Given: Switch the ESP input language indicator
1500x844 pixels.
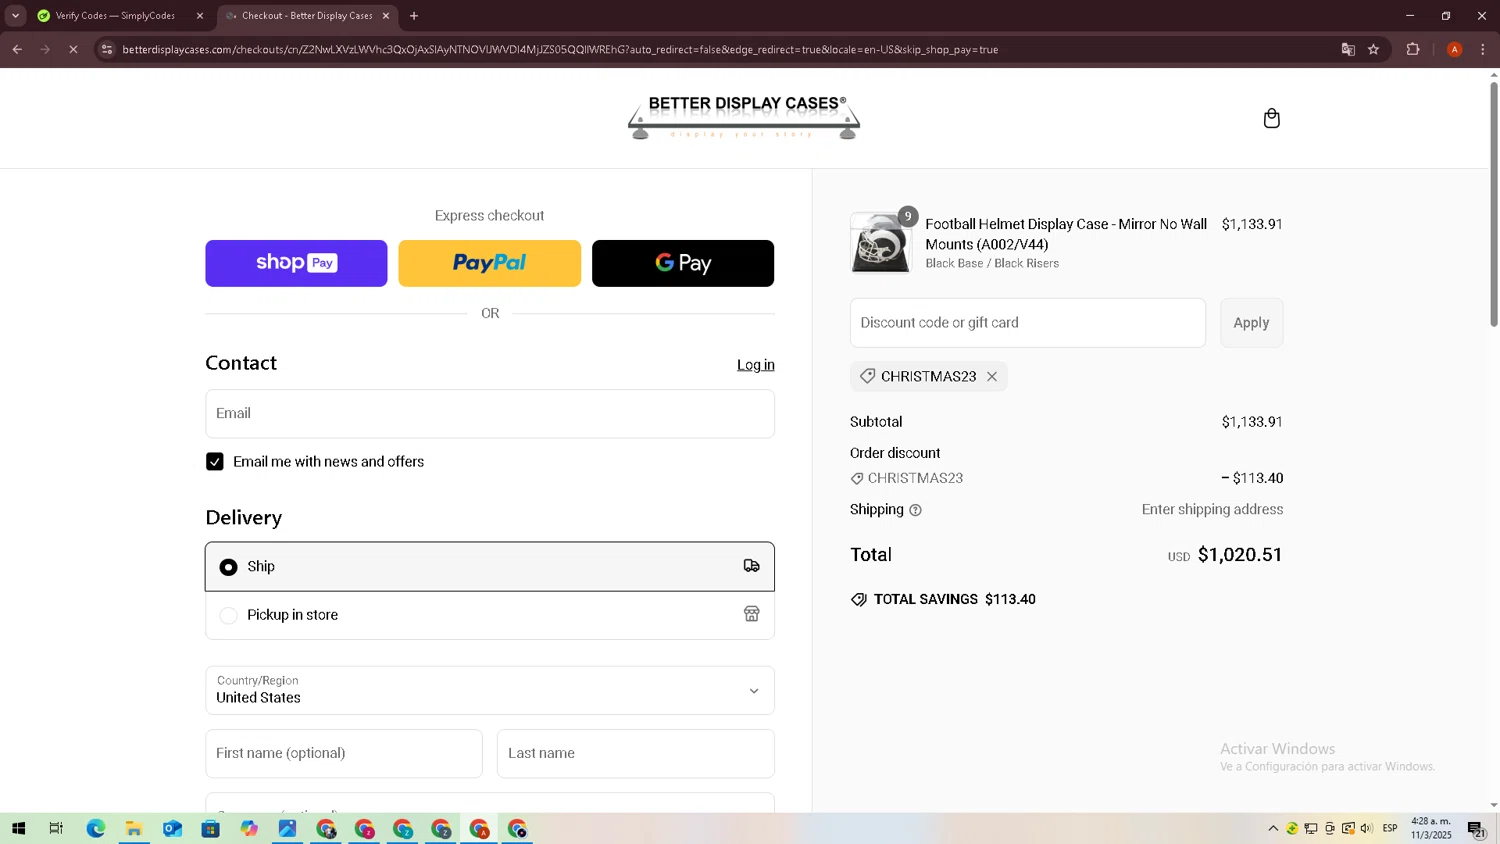Looking at the screenshot, I should (1390, 828).
